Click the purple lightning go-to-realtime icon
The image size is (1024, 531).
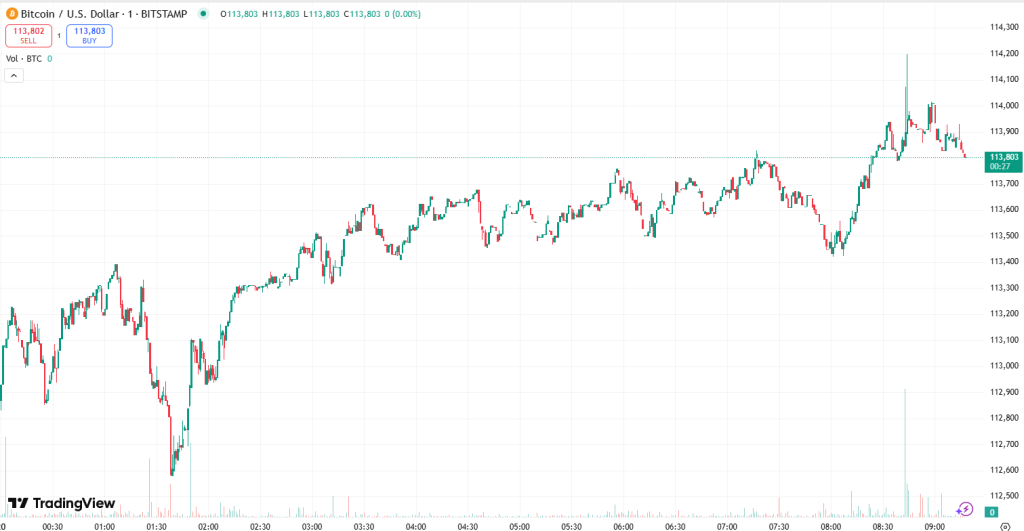pos(964,509)
